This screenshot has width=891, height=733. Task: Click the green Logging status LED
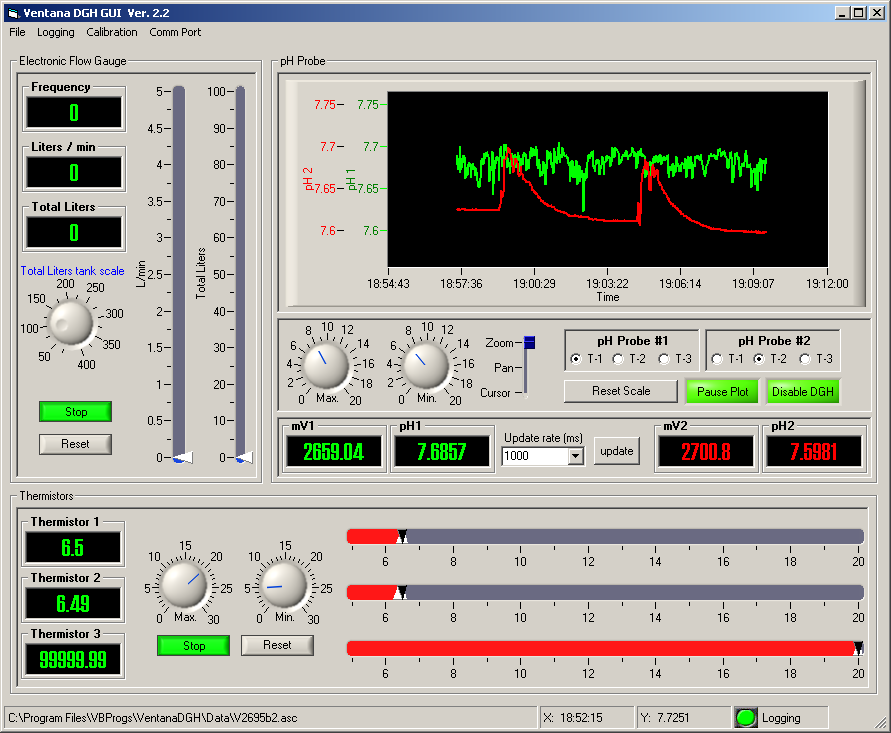(746, 718)
